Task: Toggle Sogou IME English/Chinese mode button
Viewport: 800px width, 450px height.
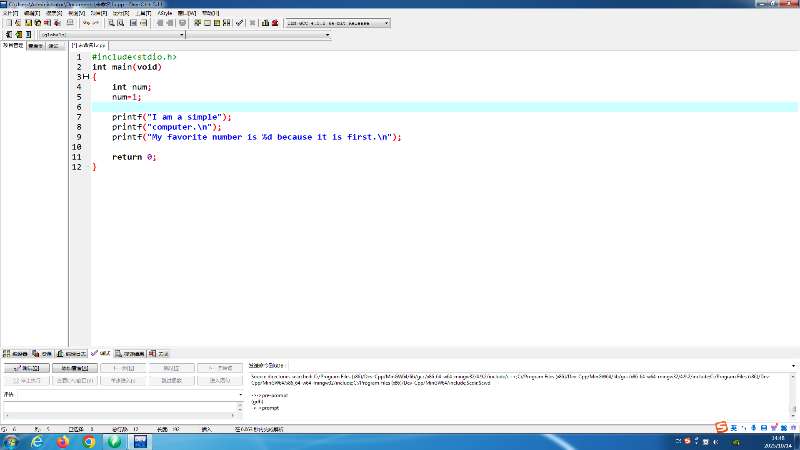Action: click(x=734, y=428)
